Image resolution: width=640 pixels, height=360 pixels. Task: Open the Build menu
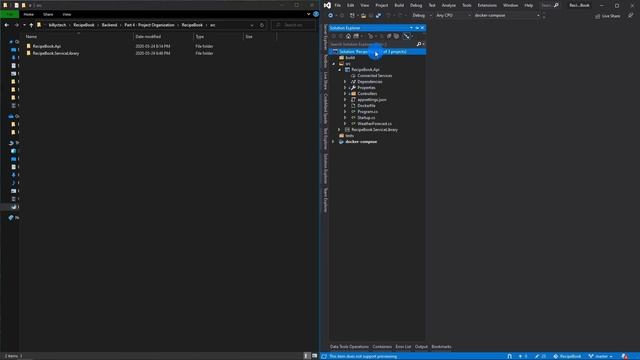coord(399,5)
